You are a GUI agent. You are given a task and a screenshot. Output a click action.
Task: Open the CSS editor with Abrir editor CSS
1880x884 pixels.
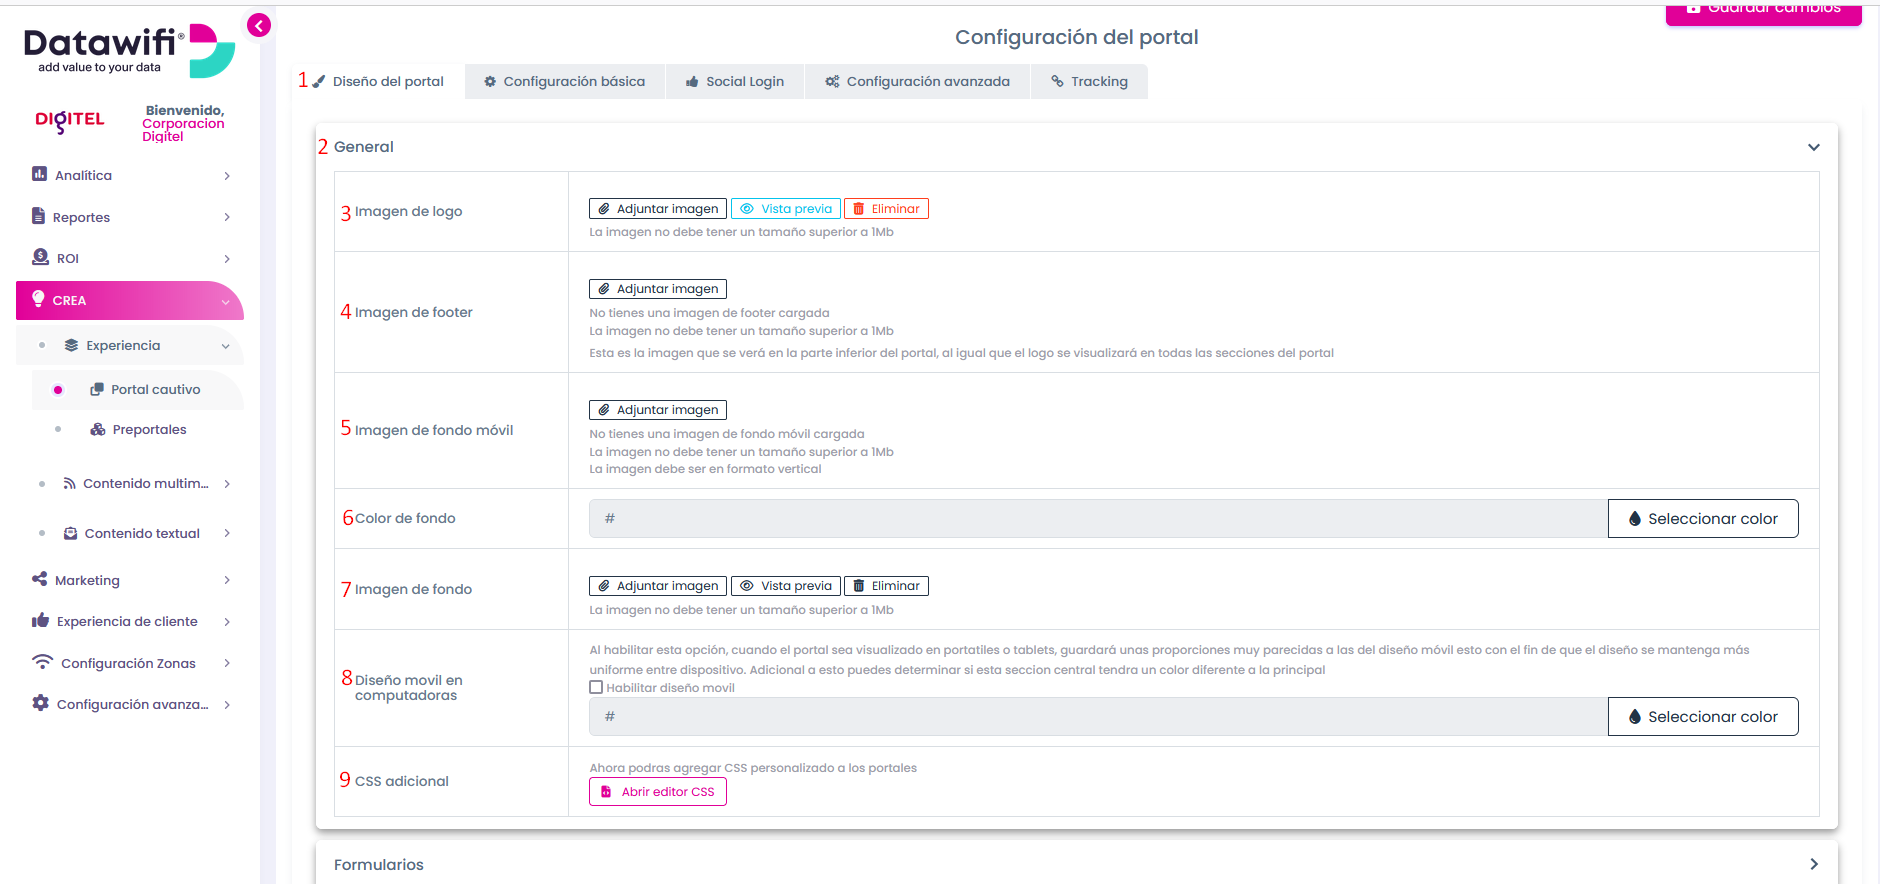[658, 792]
